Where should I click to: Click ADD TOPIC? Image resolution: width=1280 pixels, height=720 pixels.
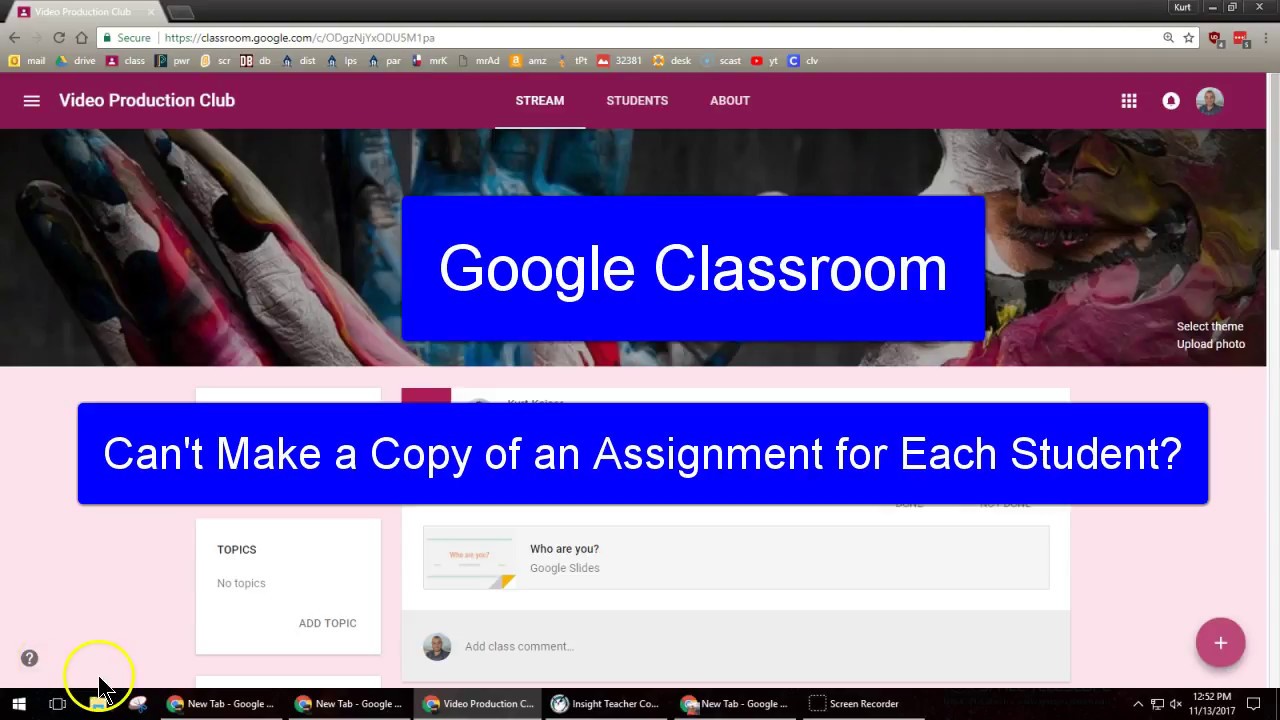327,623
